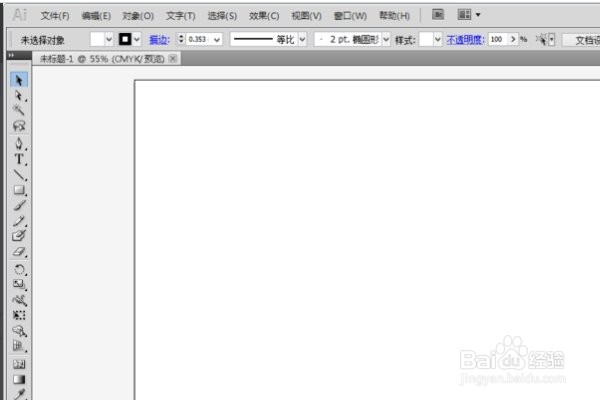Select the Free Transform tool
600x400 pixels.
point(19,315)
